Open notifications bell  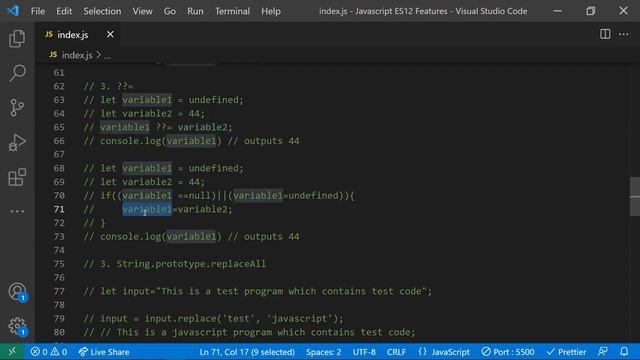624,351
